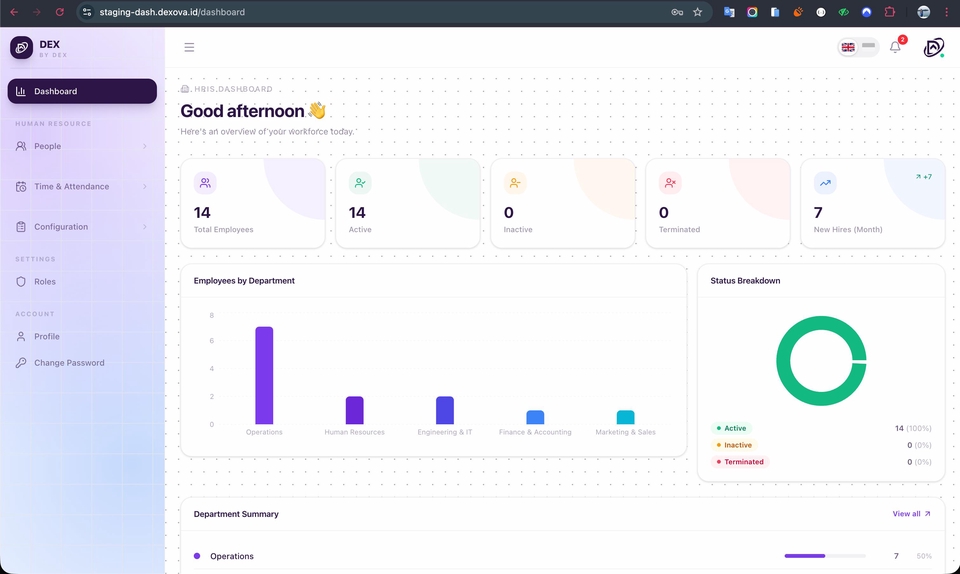Open Change Password in the sidebar
This screenshot has height=574, width=960.
tap(82, 363)
